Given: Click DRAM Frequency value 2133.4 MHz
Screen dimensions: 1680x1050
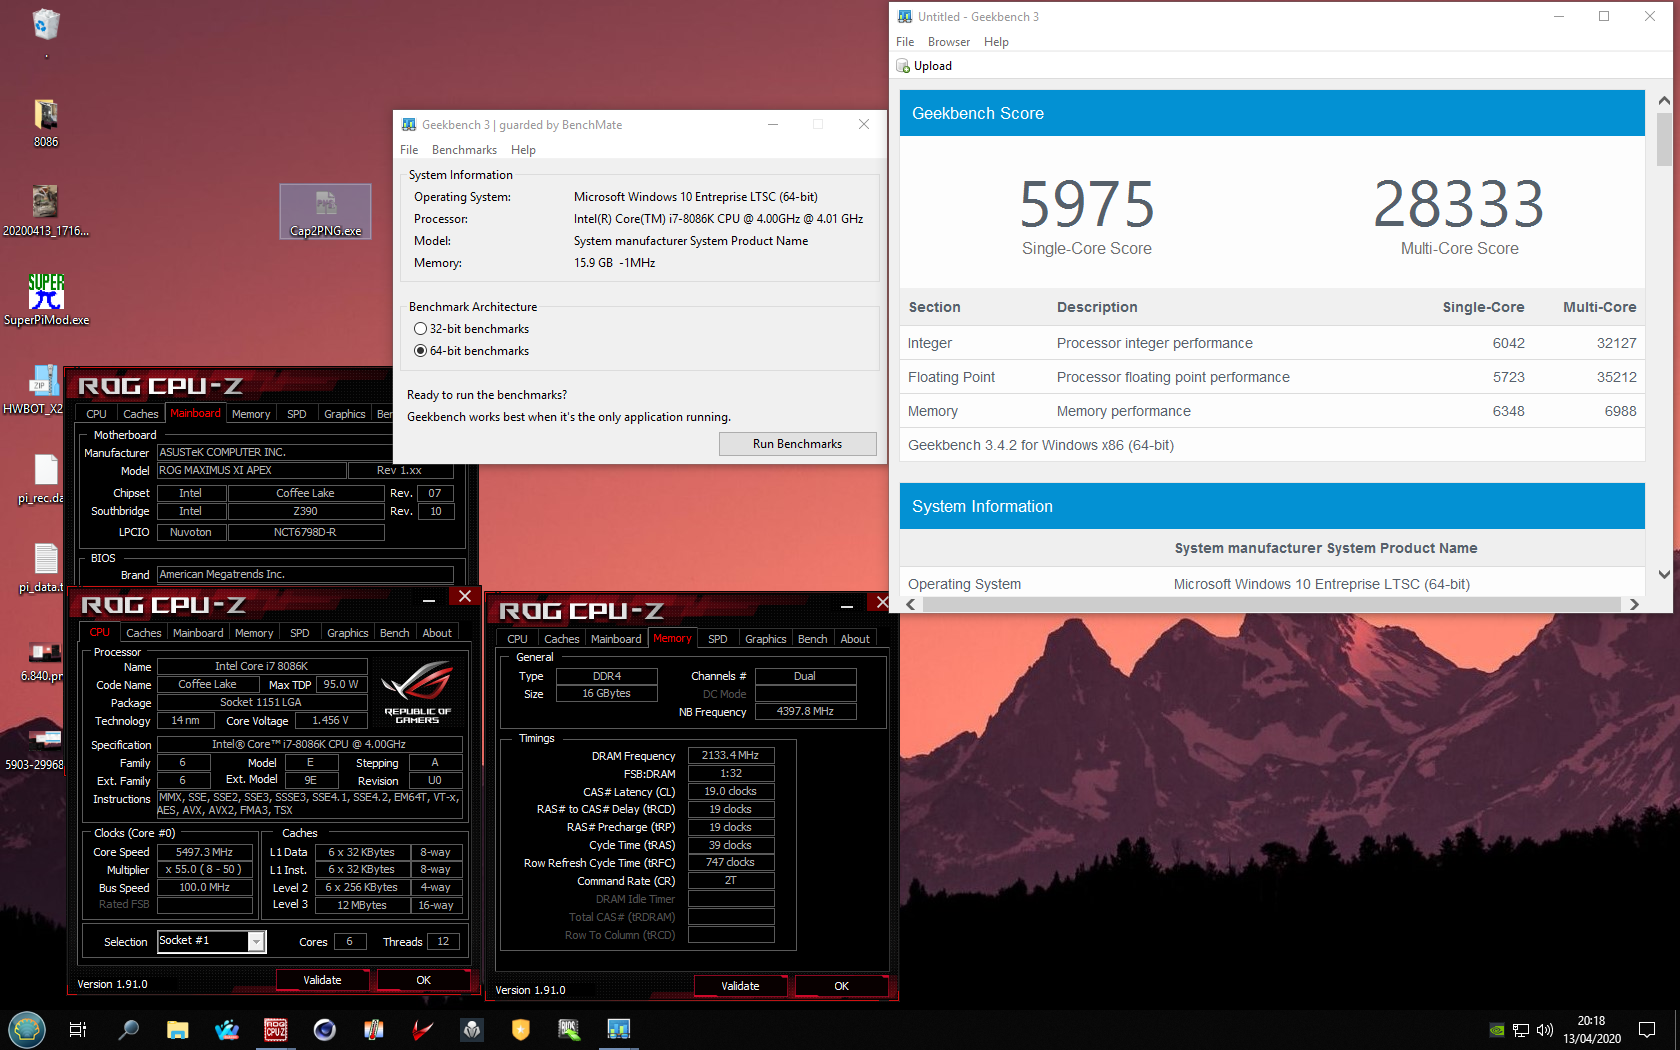Looking at the screenshot, I should point(730,756).
